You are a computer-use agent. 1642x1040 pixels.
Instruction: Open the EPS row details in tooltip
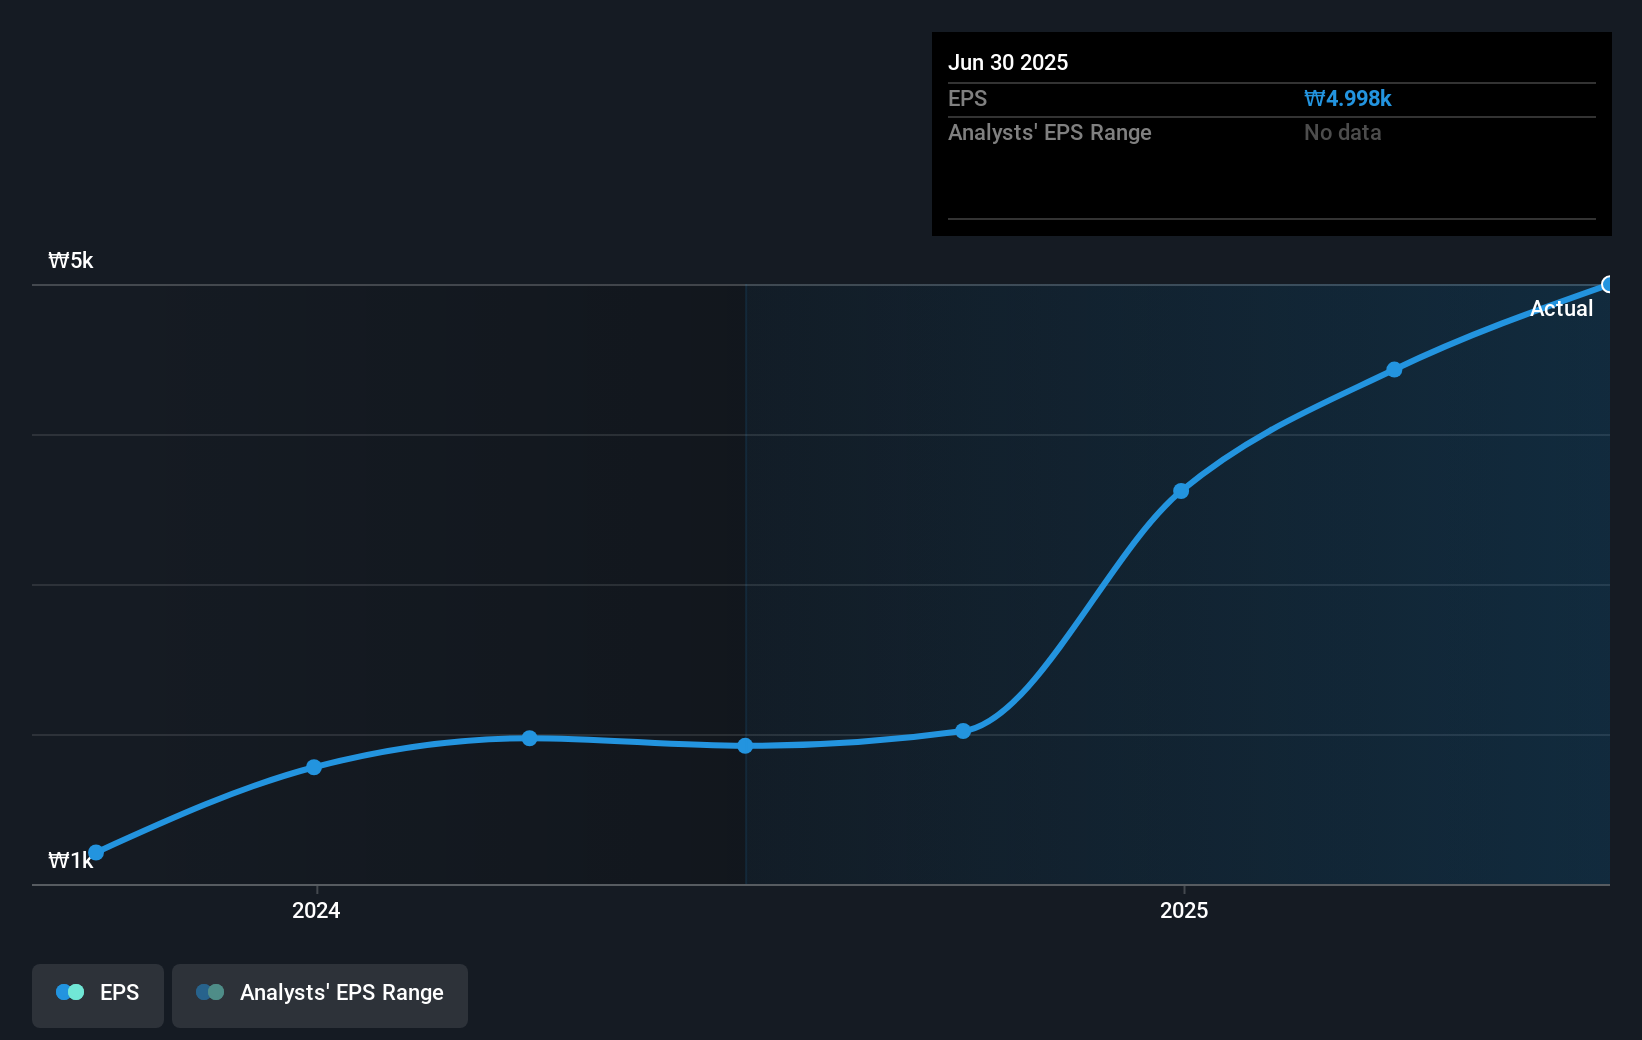coord(967,98)
